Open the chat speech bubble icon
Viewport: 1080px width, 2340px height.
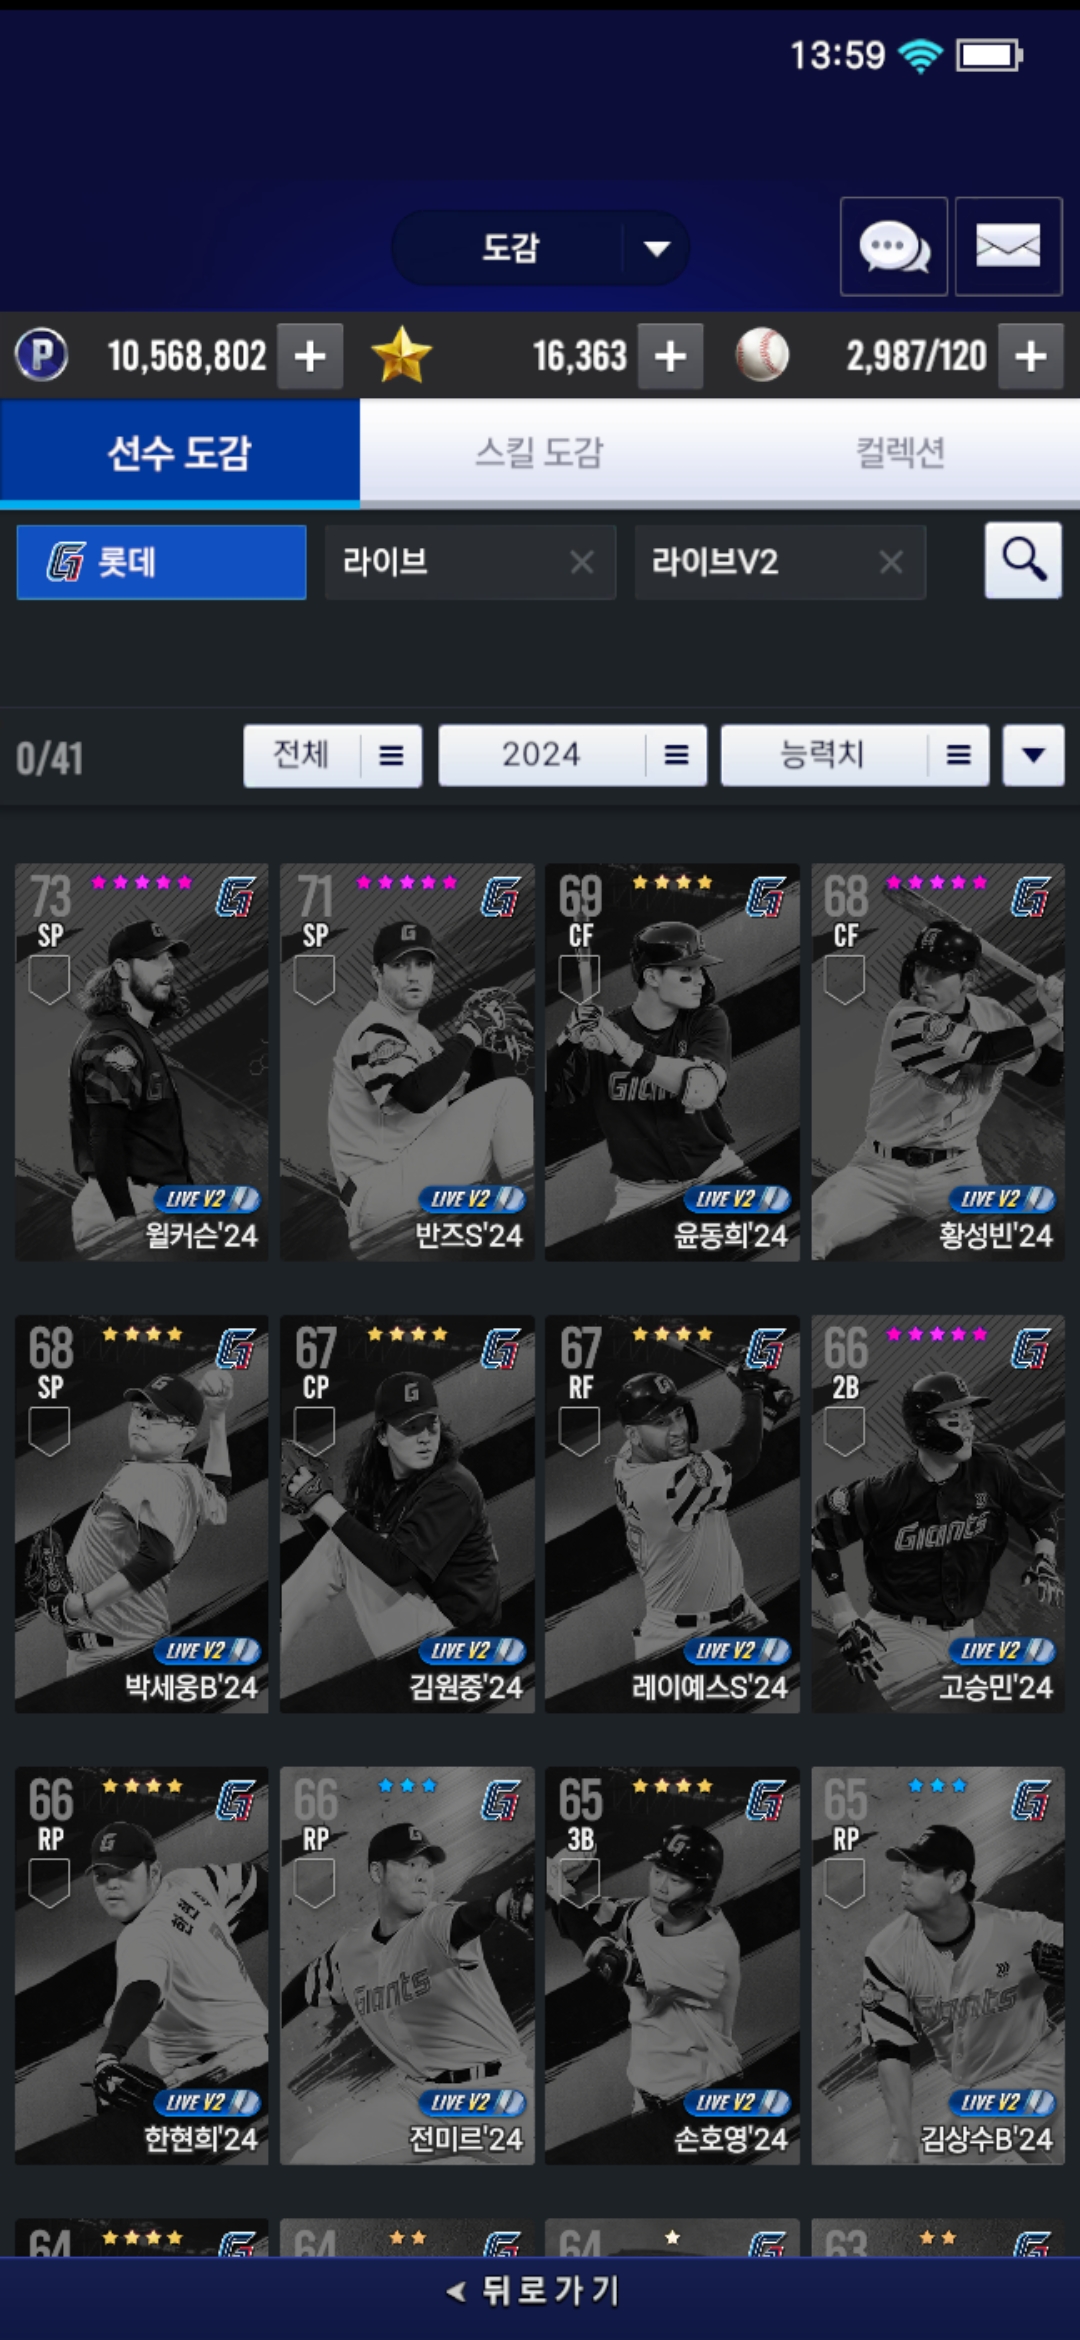pos(894,246)
